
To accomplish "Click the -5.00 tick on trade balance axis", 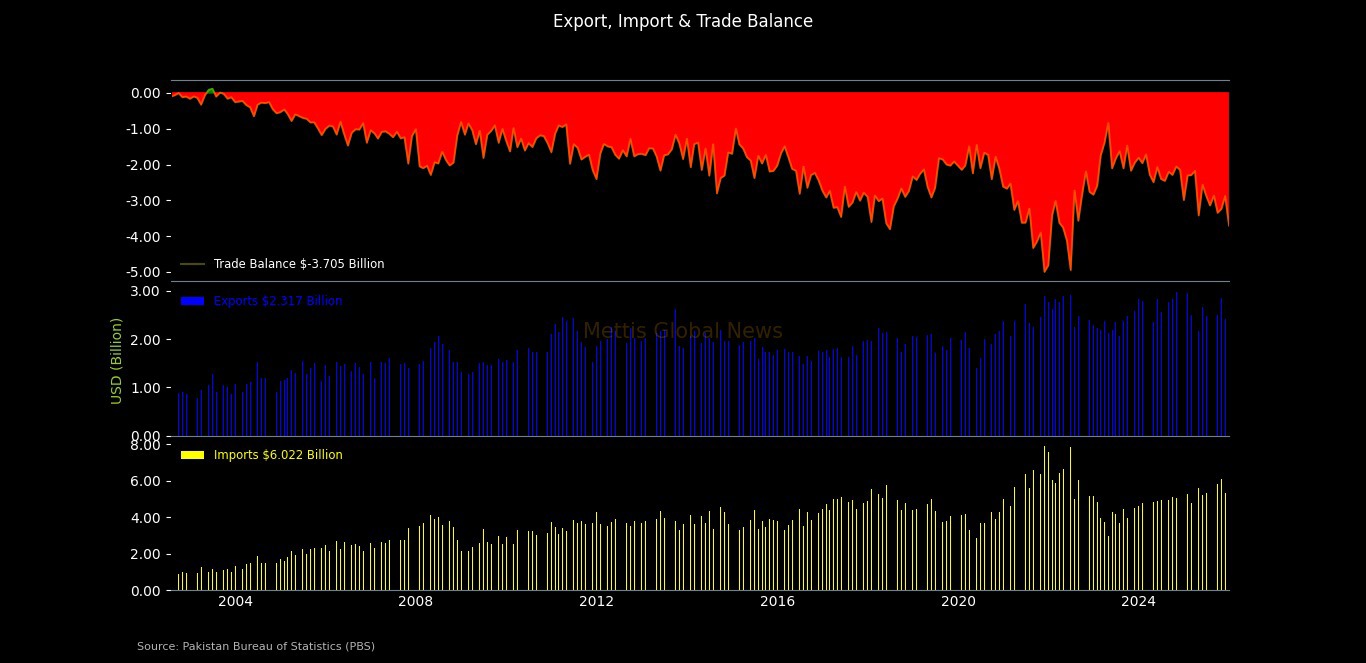I will click(146, 272).
